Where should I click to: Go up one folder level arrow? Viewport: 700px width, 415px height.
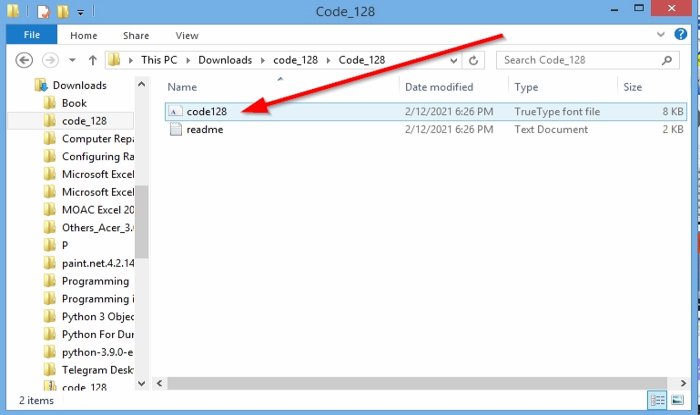point(92,60)
